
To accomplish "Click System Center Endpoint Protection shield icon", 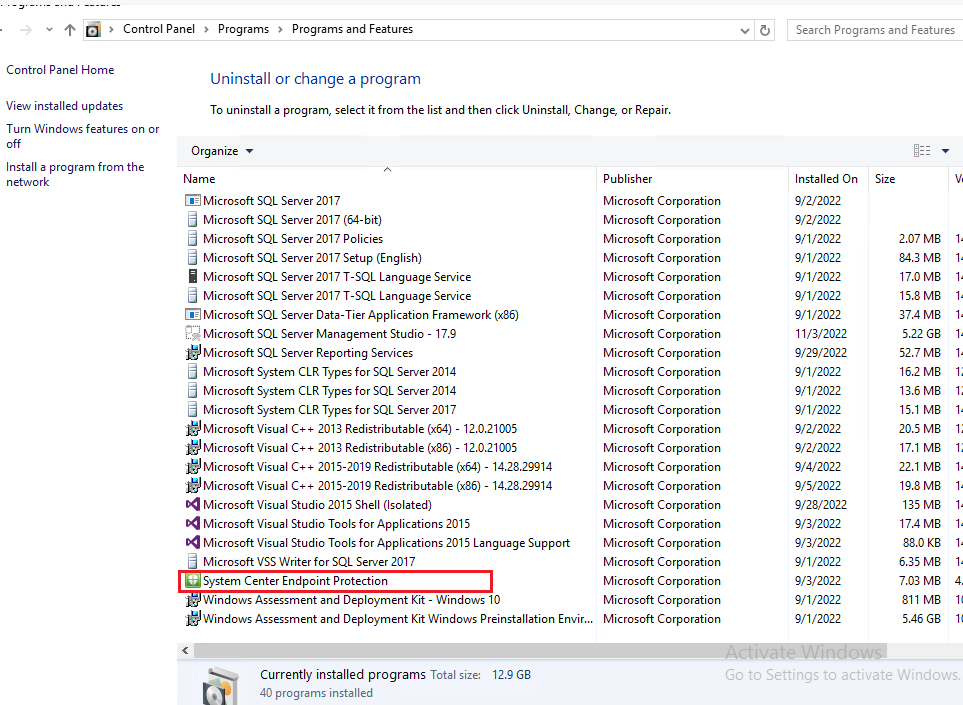I will [x=192, y=580].
